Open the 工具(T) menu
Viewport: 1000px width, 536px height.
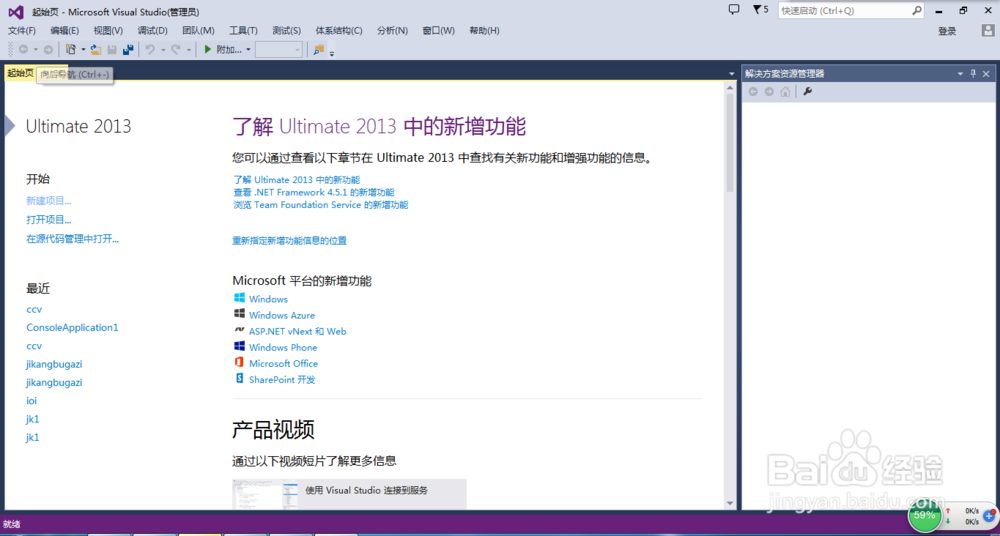click(243, 31)
